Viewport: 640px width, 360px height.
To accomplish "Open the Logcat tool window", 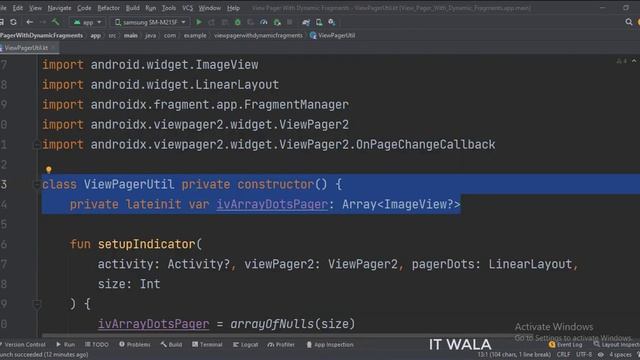I will 245,344.
